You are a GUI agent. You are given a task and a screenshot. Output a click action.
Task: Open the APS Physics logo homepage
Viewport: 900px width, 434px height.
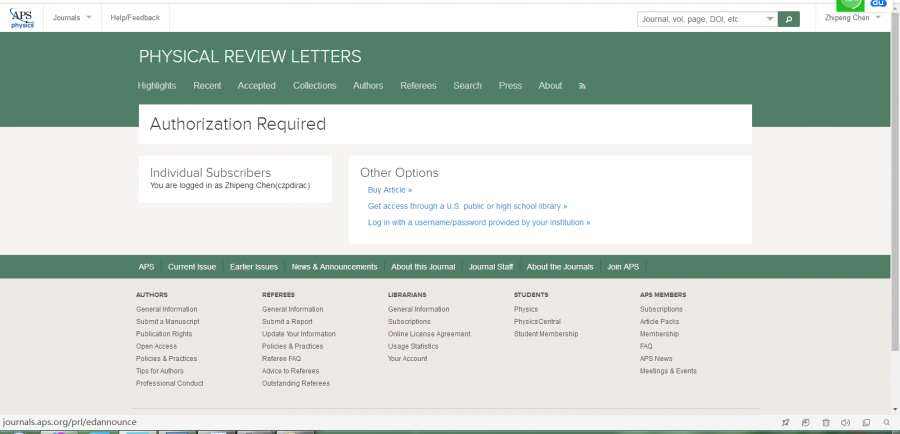coord(22,18)
